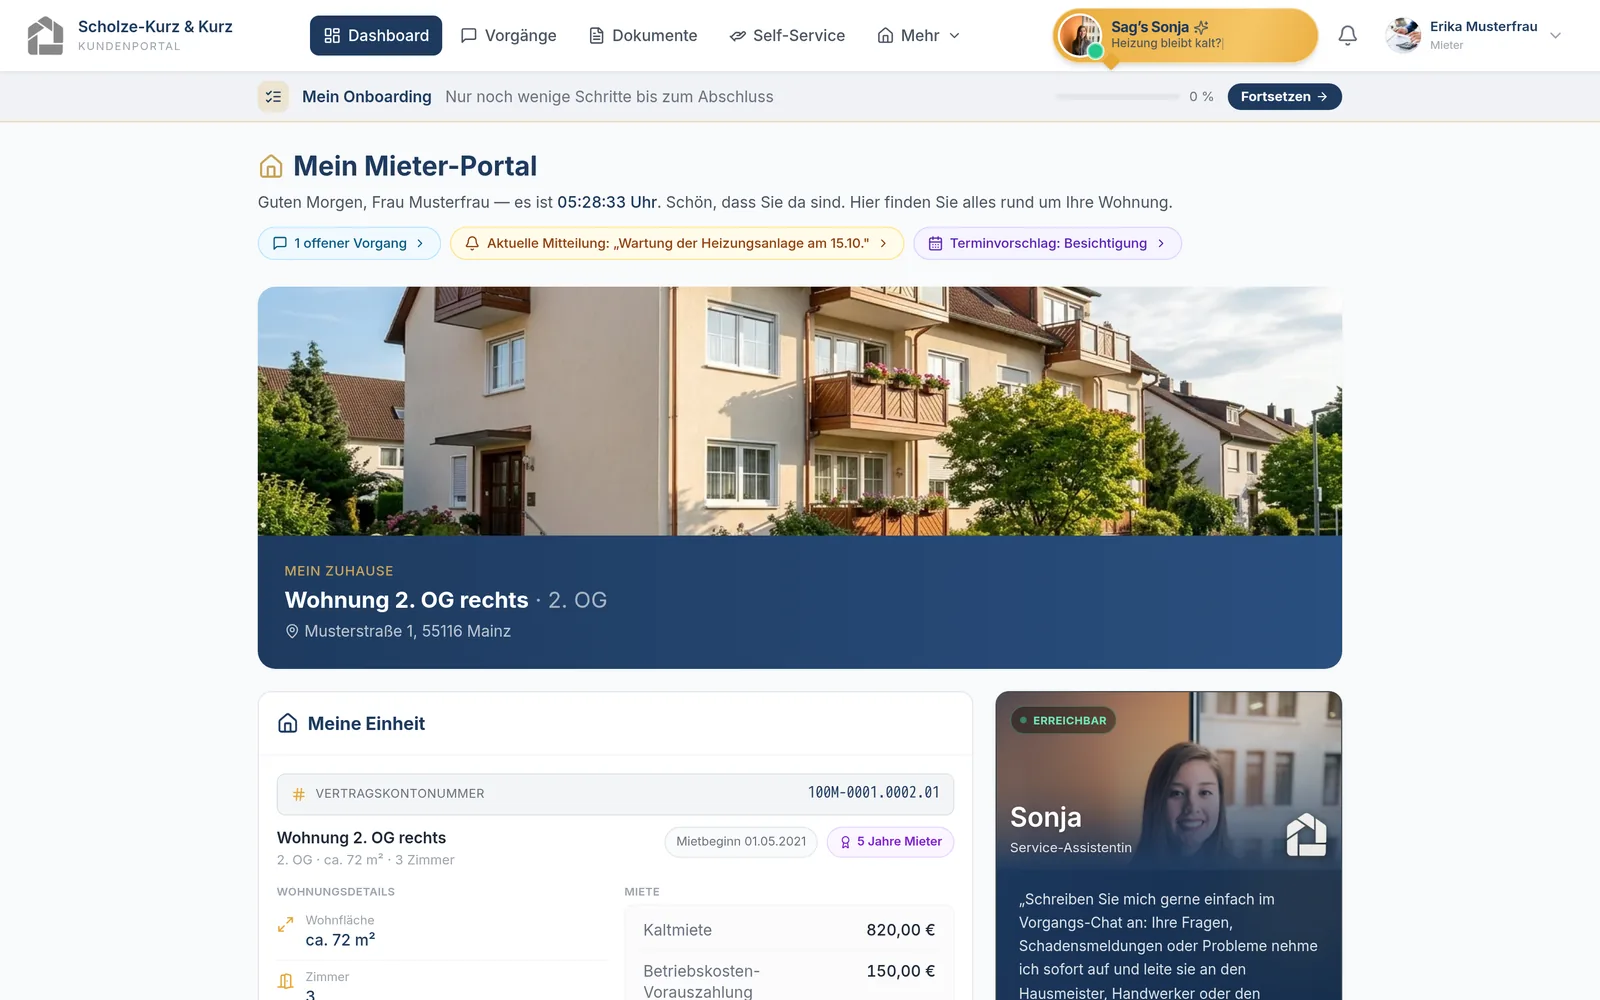Expand the Mehr menu

918,36
